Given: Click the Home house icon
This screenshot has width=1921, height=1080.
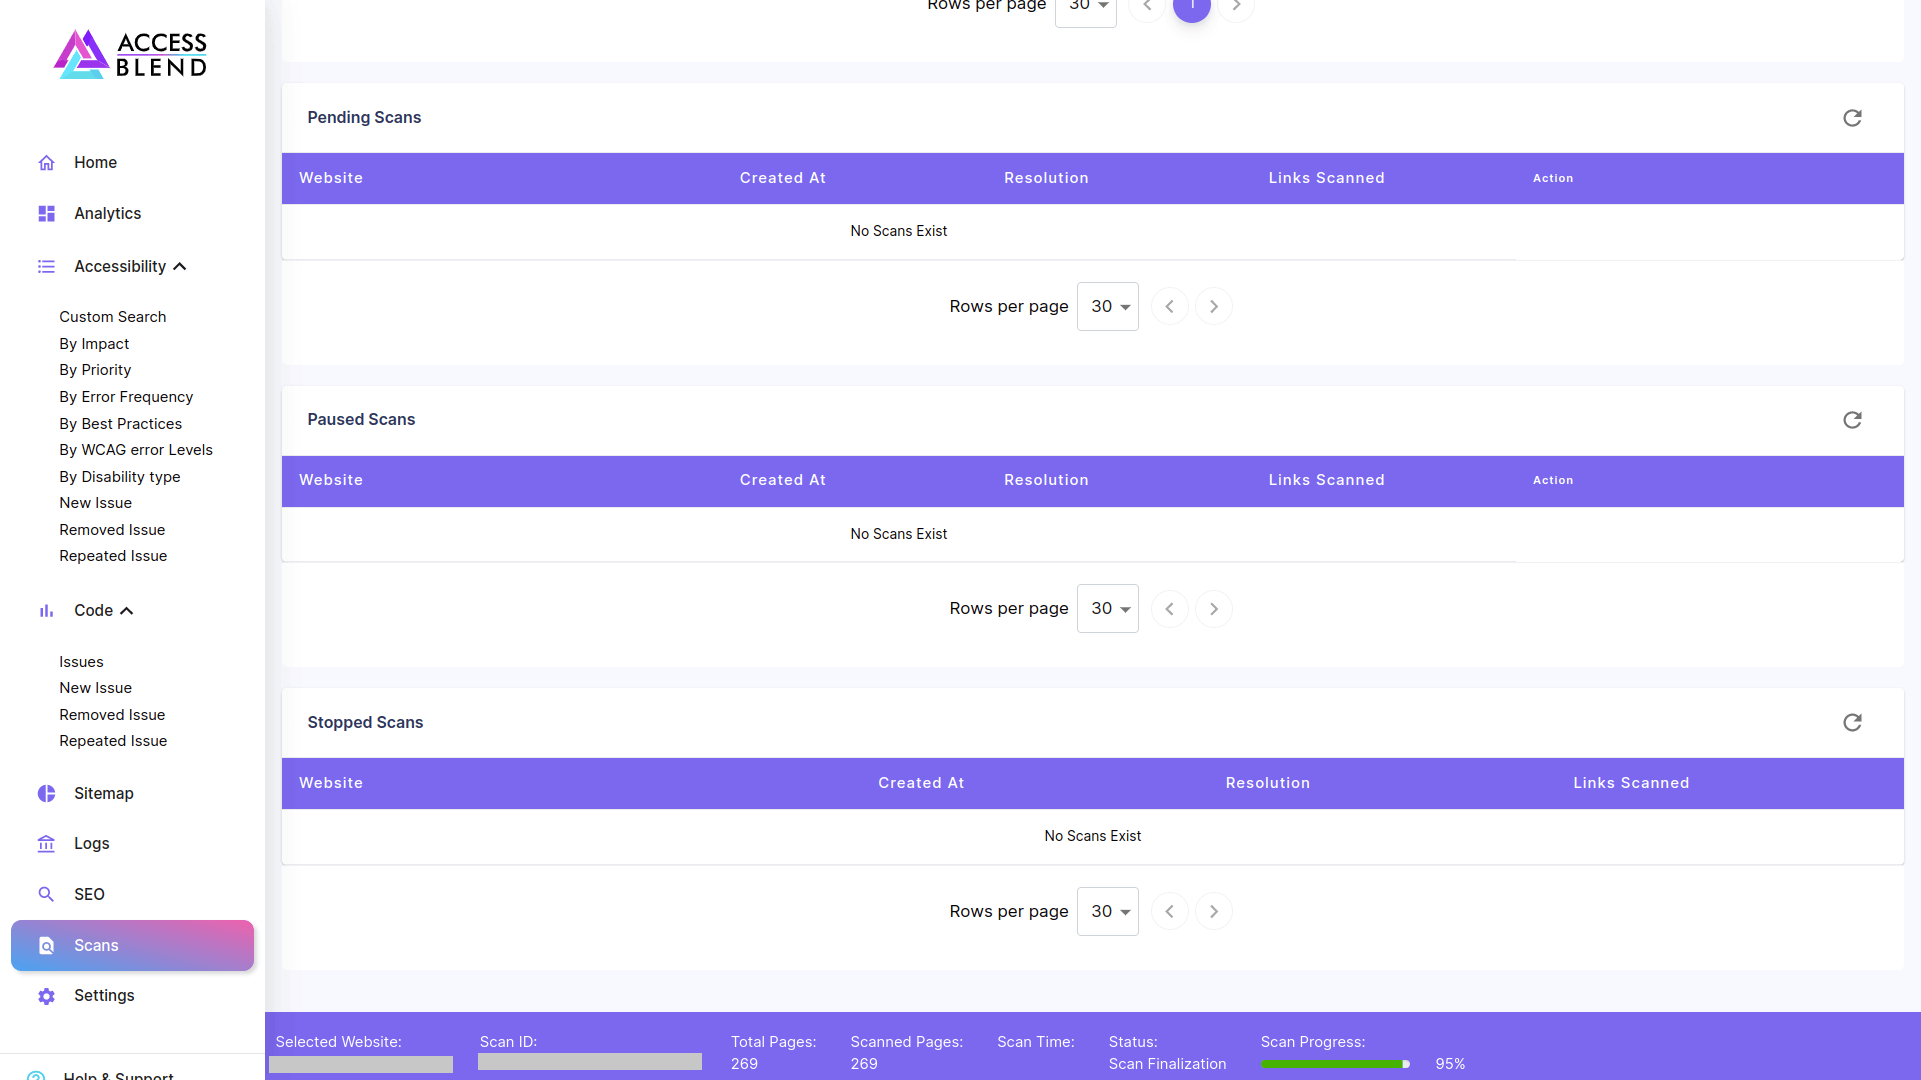Looking at the screenshot, I should click(x=46, y=163).
